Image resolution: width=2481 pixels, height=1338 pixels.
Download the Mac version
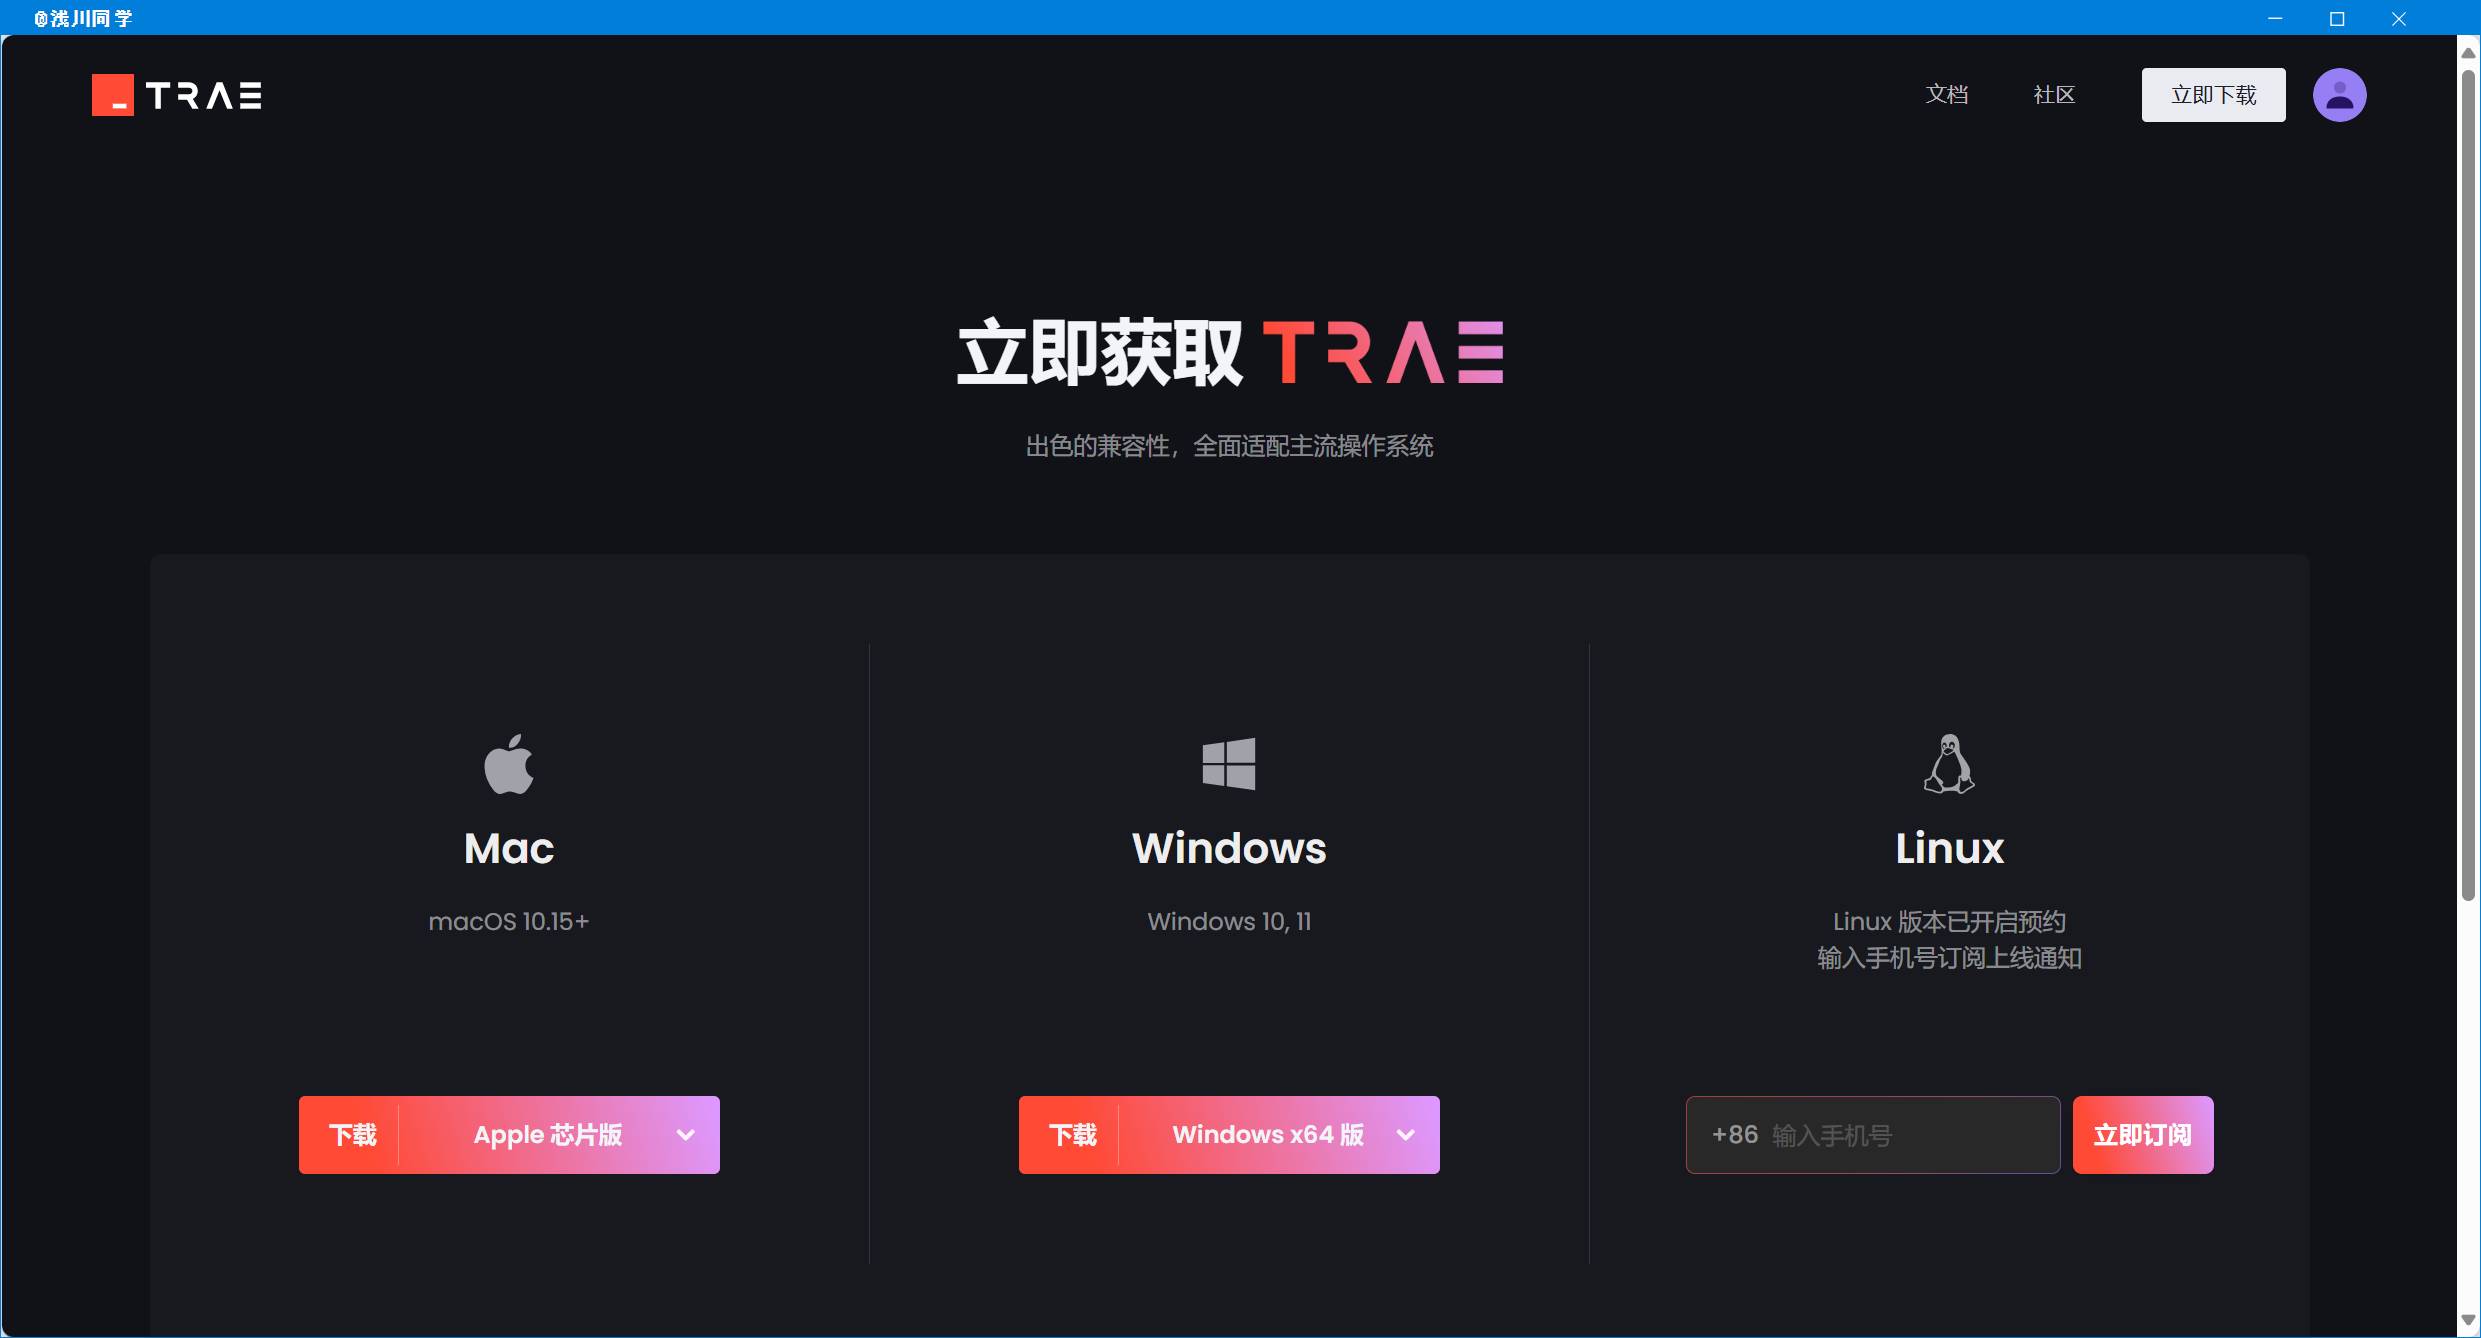coord(352,1135)
